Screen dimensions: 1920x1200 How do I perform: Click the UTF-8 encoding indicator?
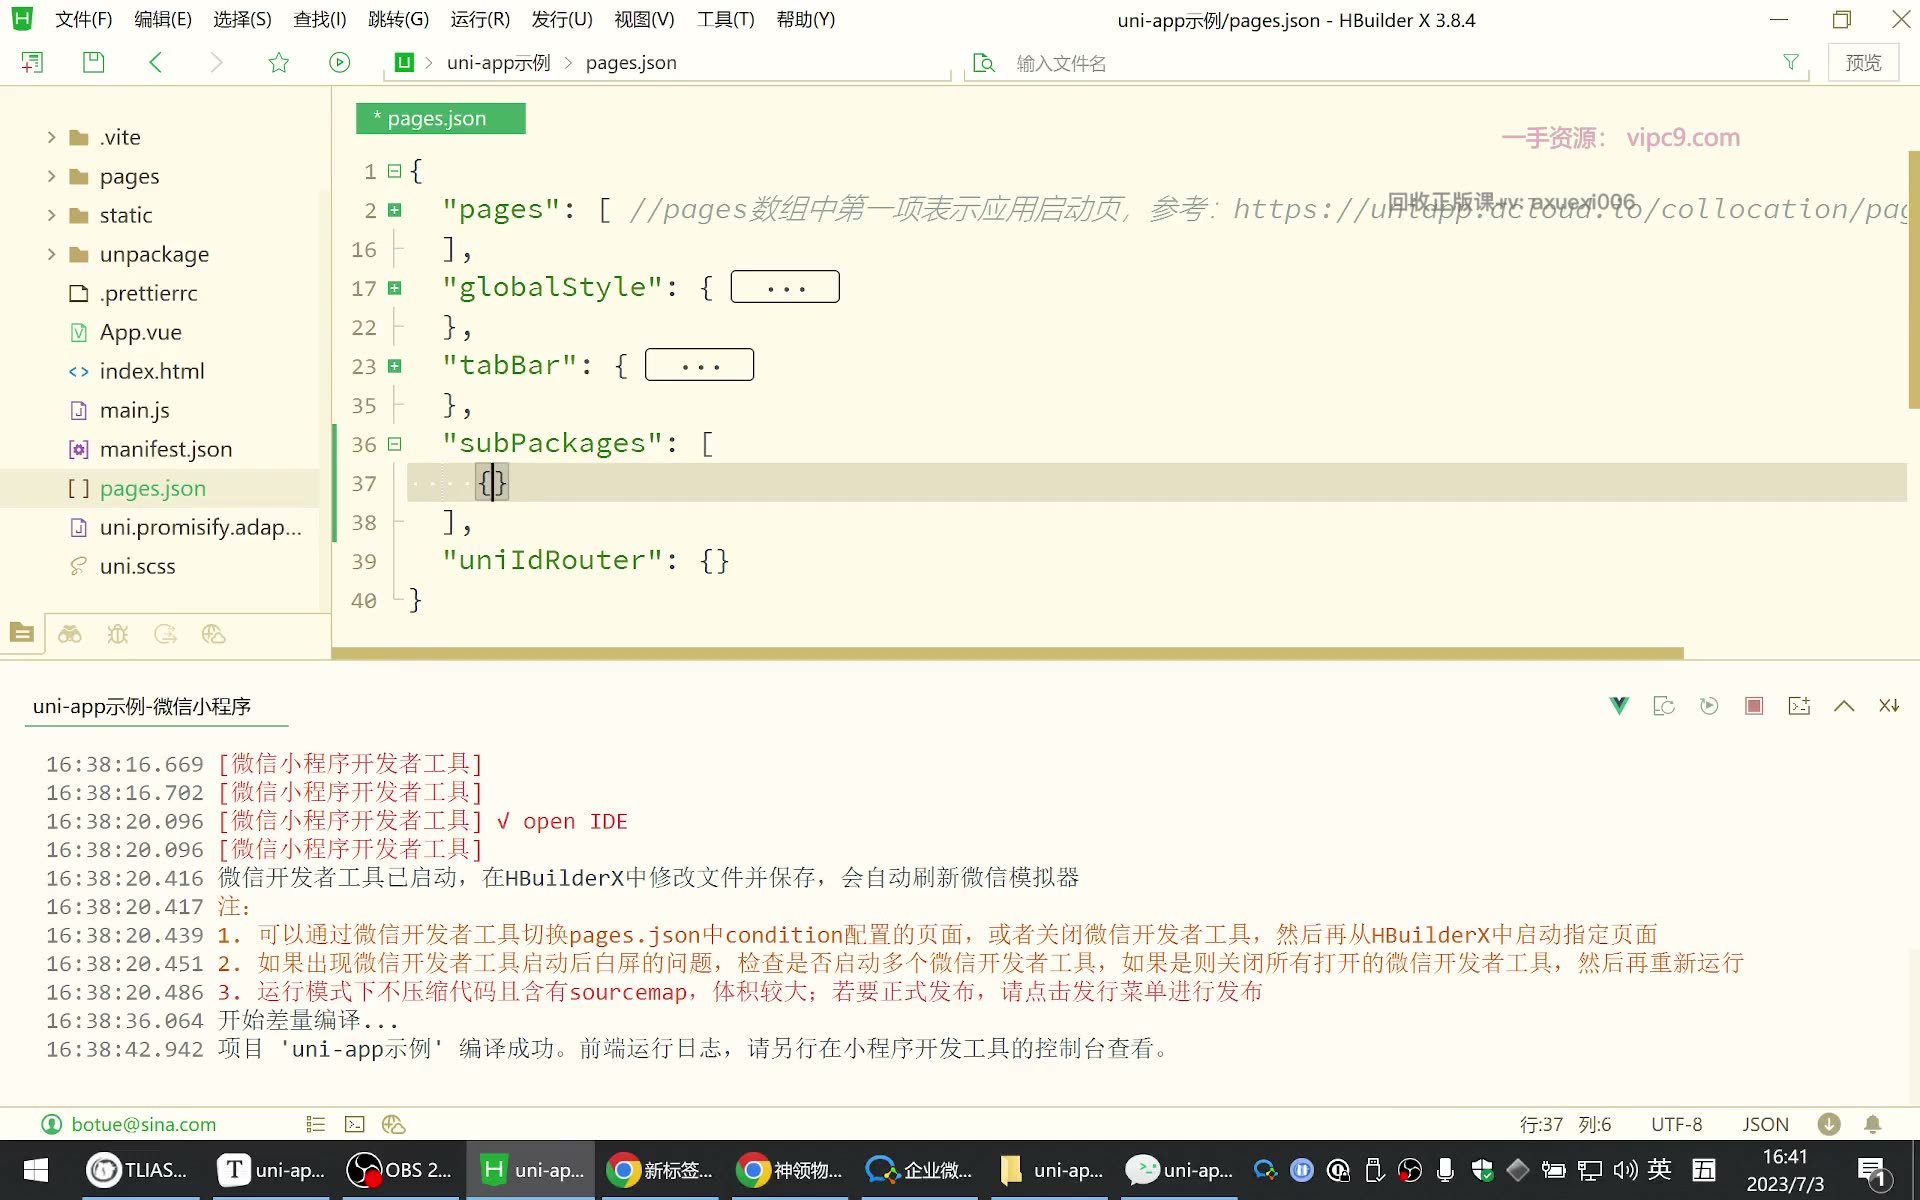pos(1676,1124)
